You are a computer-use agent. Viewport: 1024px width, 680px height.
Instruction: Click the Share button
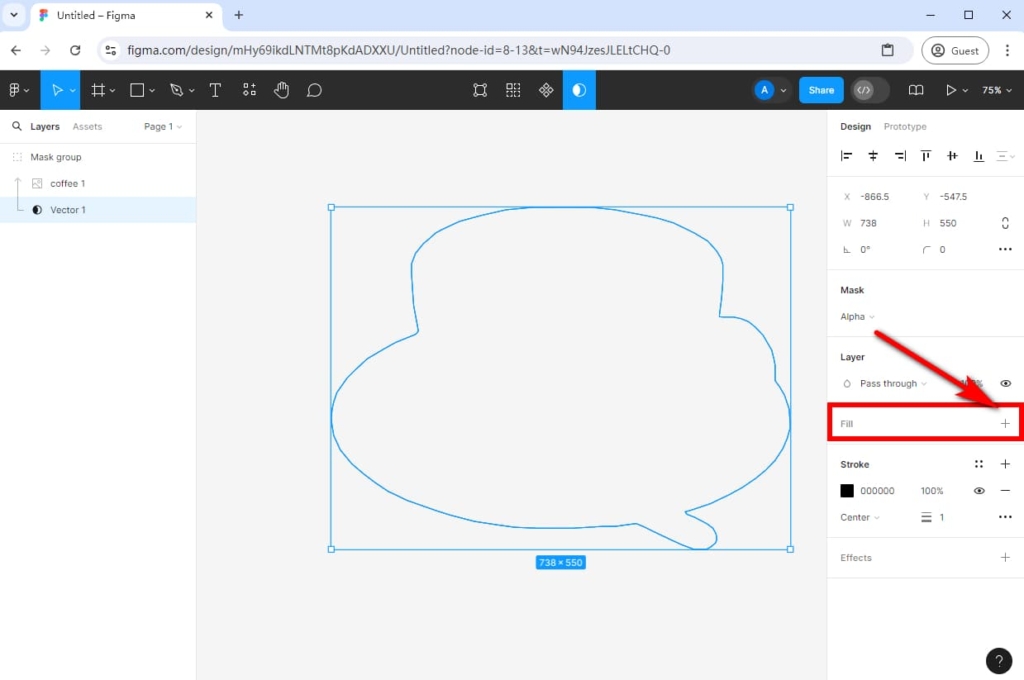point(820,90)
